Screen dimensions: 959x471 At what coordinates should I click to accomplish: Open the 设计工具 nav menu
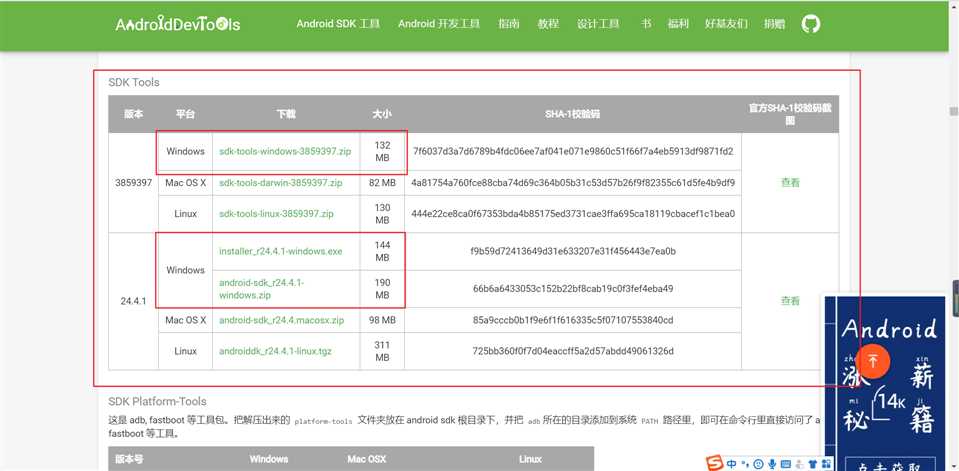tap(598, 24)
